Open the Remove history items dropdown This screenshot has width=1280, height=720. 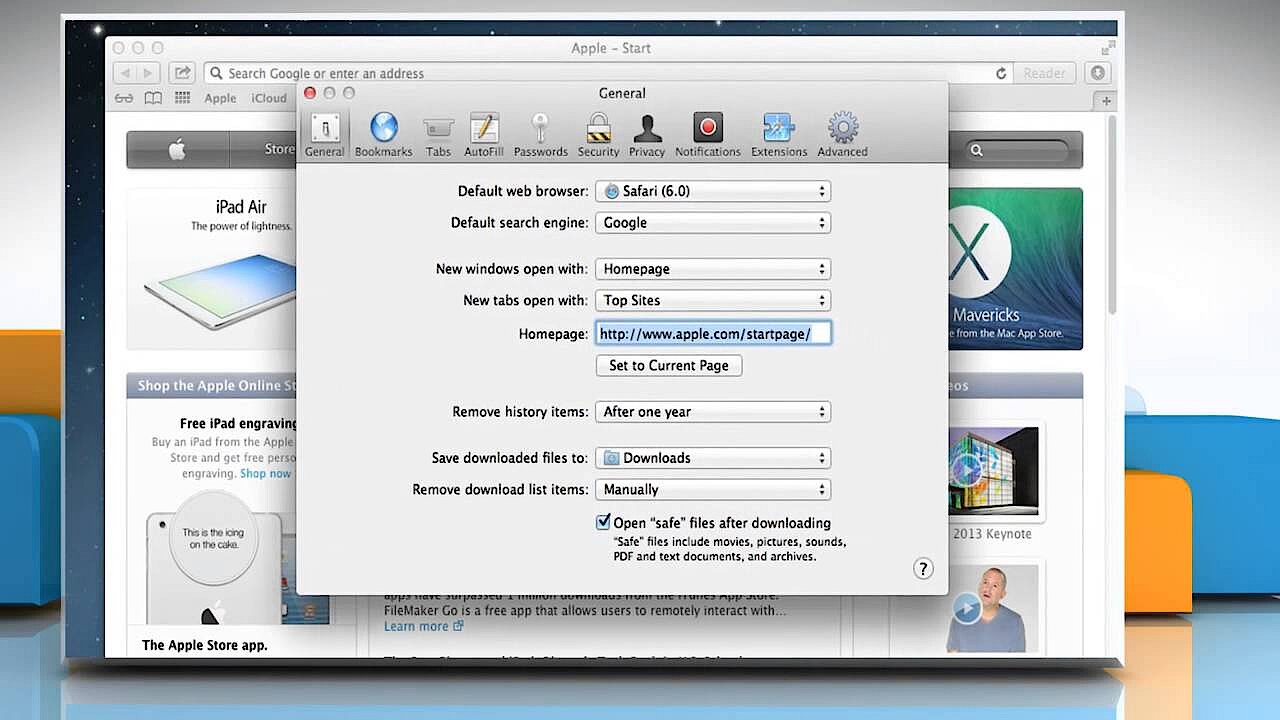pyautogui.click(x=713, y=412)
